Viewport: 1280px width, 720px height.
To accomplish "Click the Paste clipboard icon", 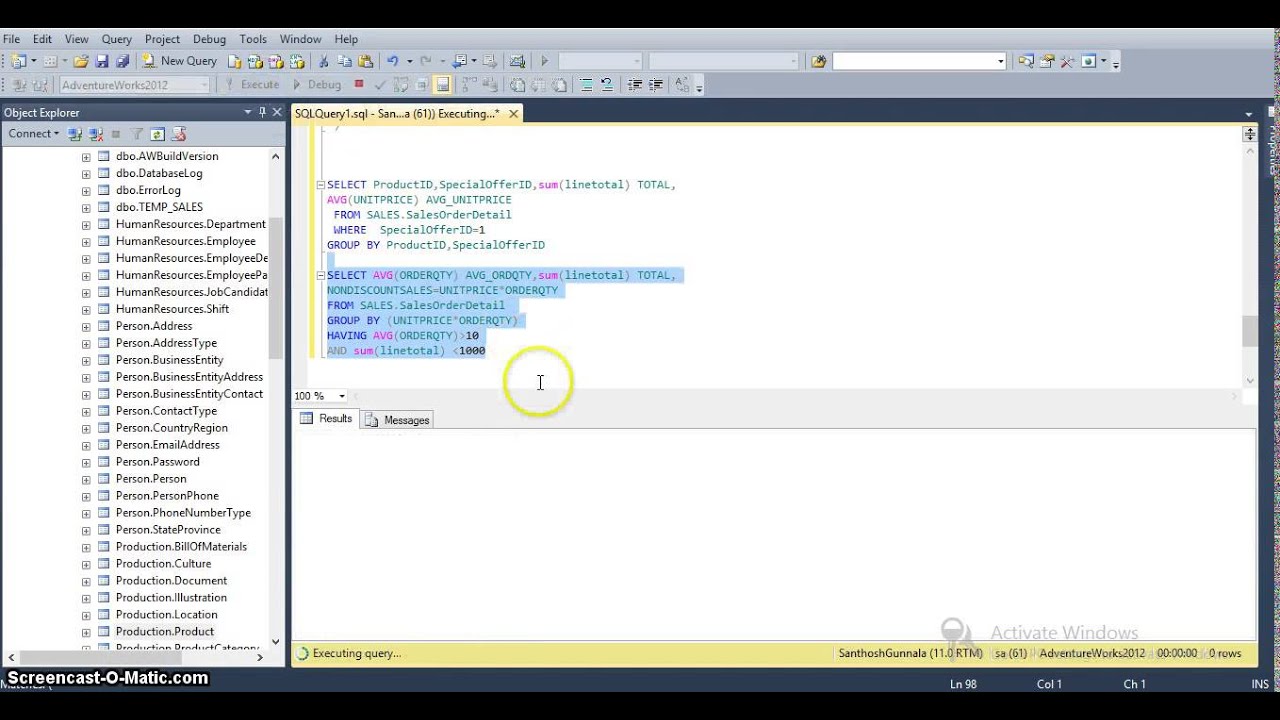I will (365, 61).
